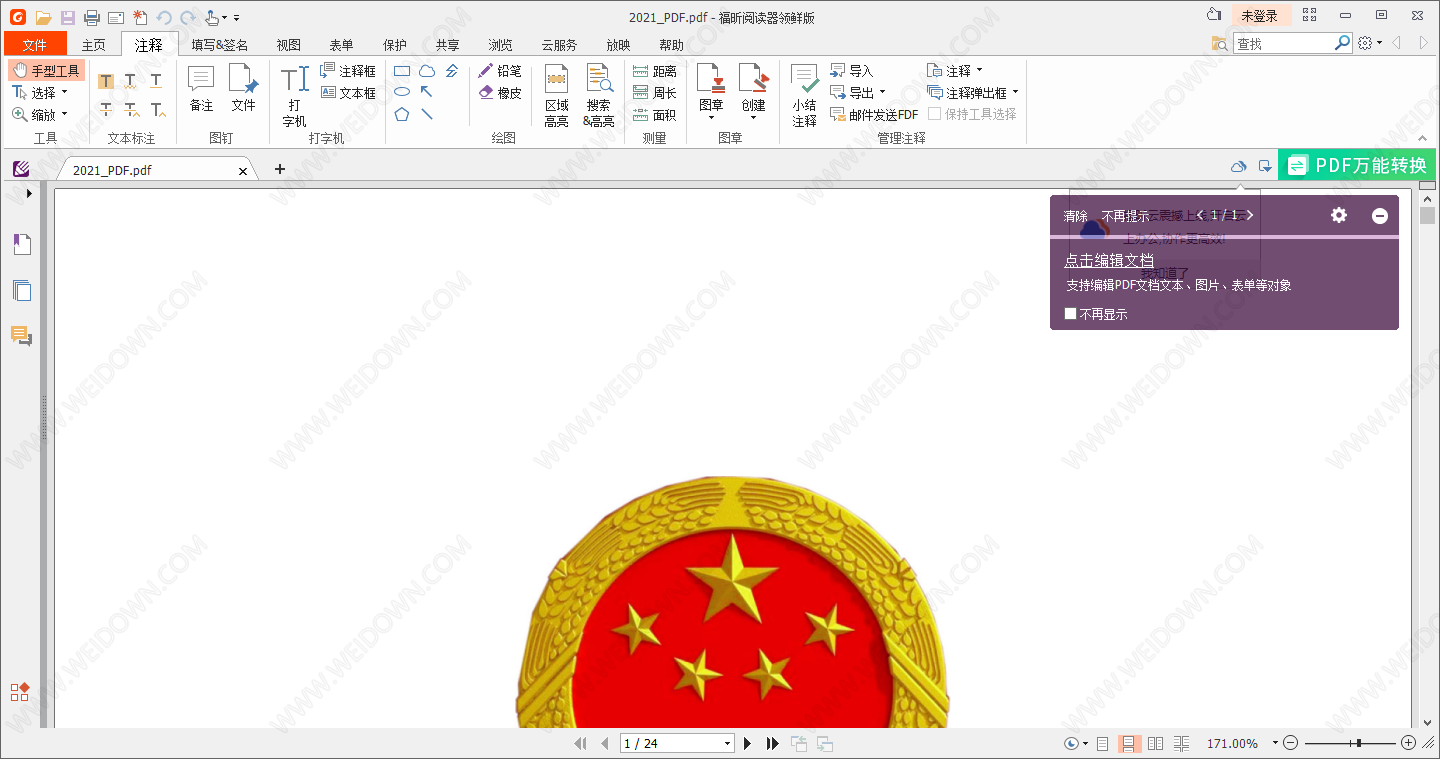Switch to the 主页 ribbon tab
Image resolution: width=1440 pixels, height=759 pixels.
tap(94, 45)
